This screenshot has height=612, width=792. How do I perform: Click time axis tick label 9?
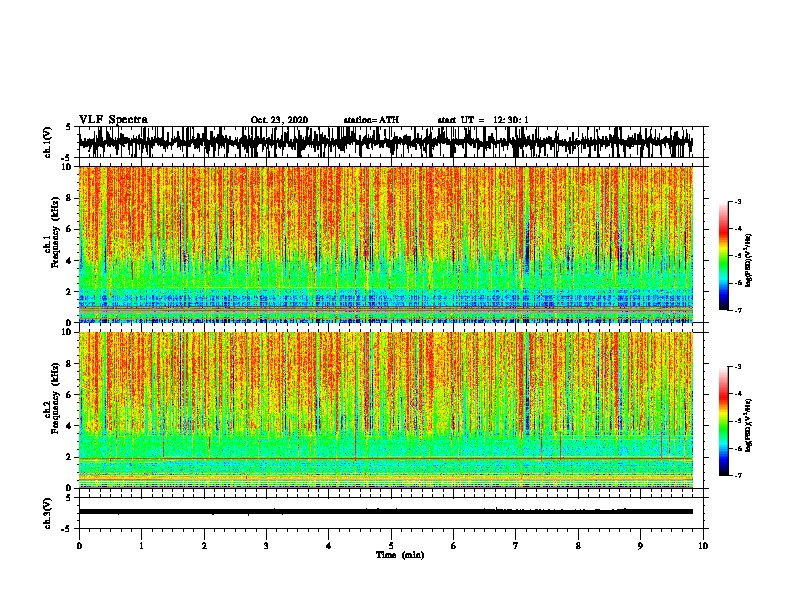640,546
